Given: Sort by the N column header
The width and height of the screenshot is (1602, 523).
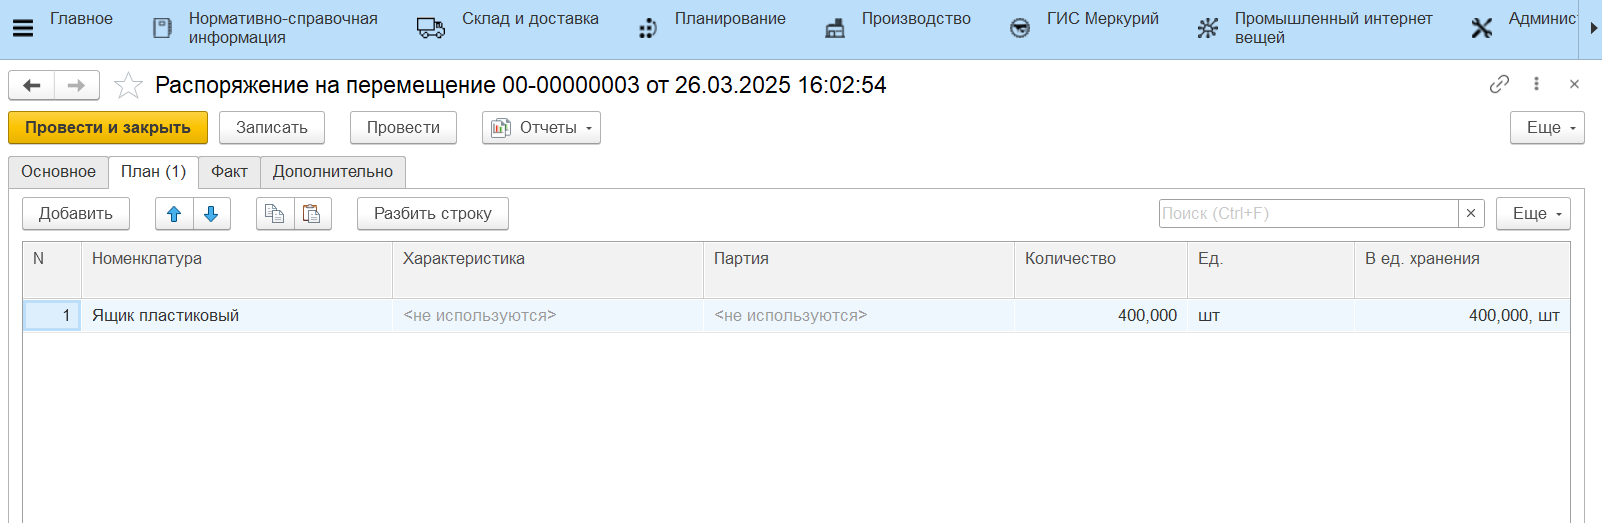Looking at the screenshot, I should (52, 270).
